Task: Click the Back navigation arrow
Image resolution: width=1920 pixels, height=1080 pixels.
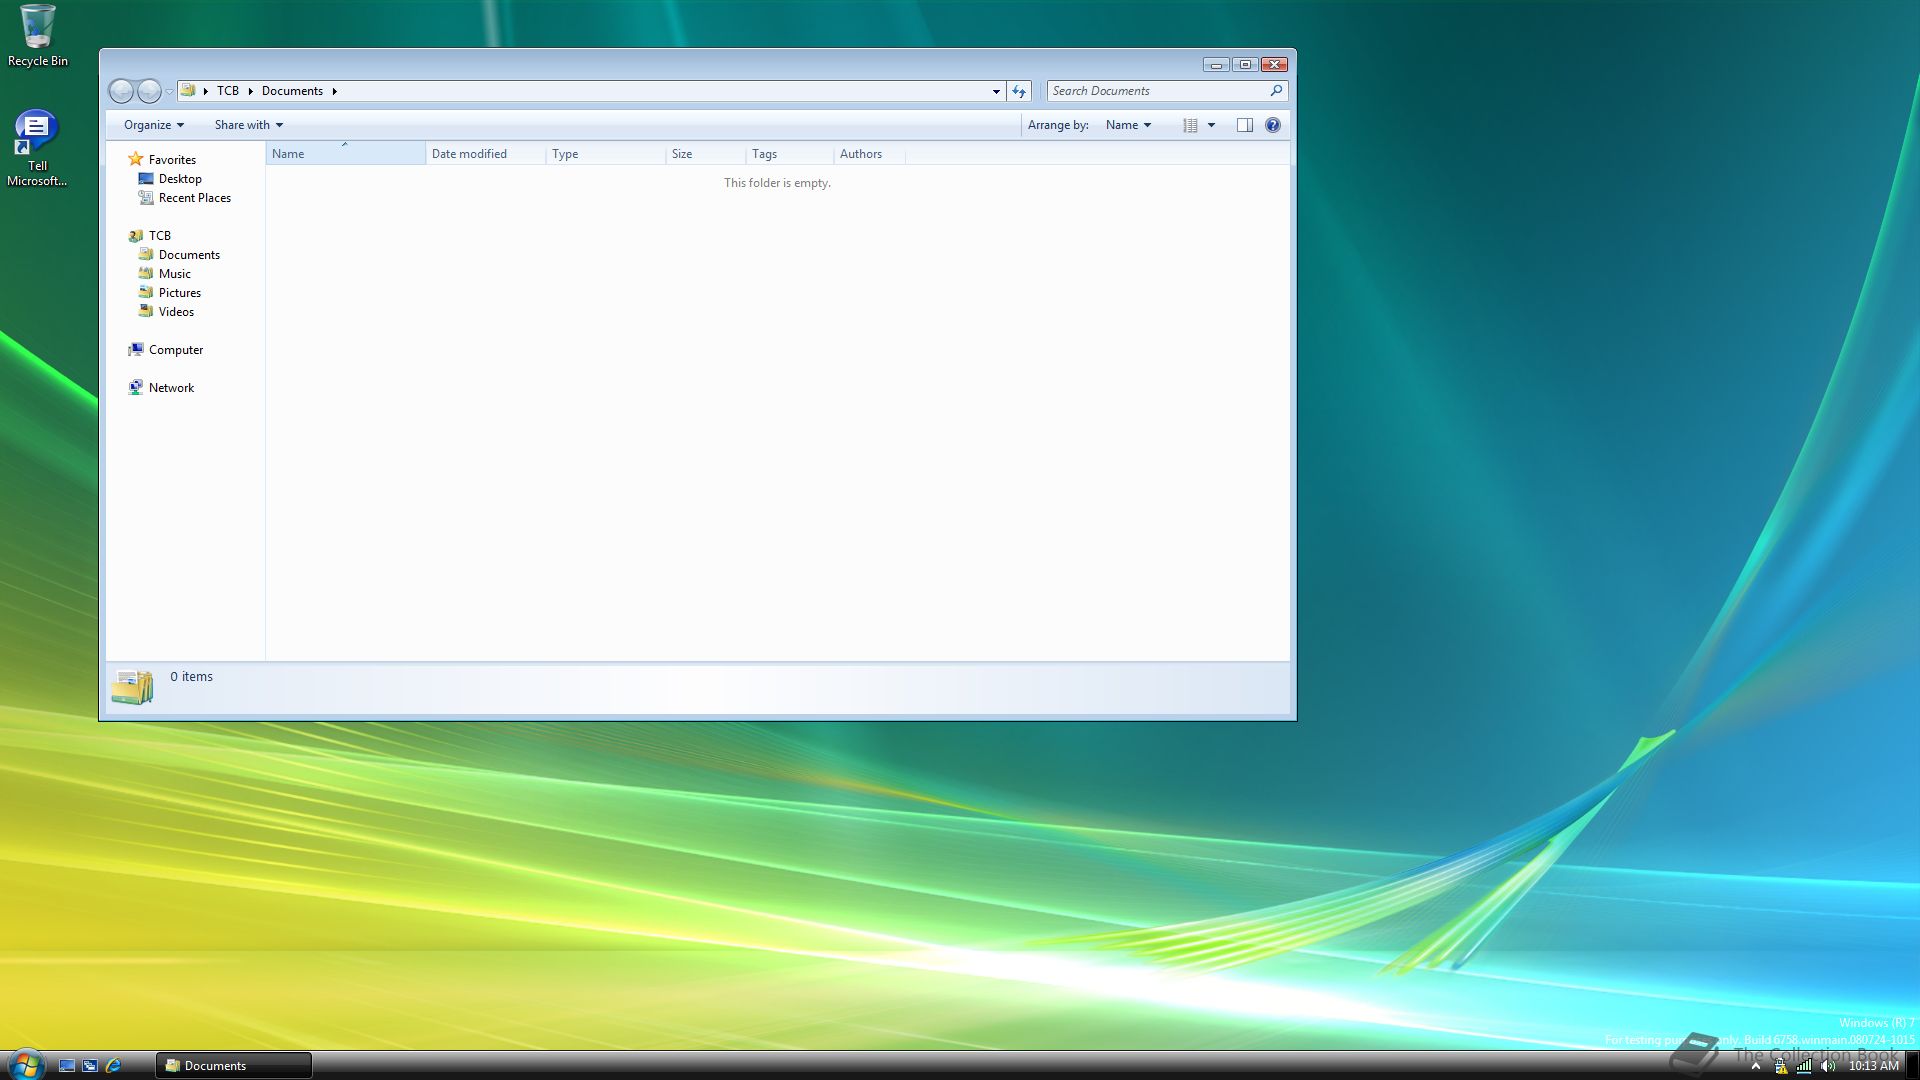Action: click(x=121, y=91)
